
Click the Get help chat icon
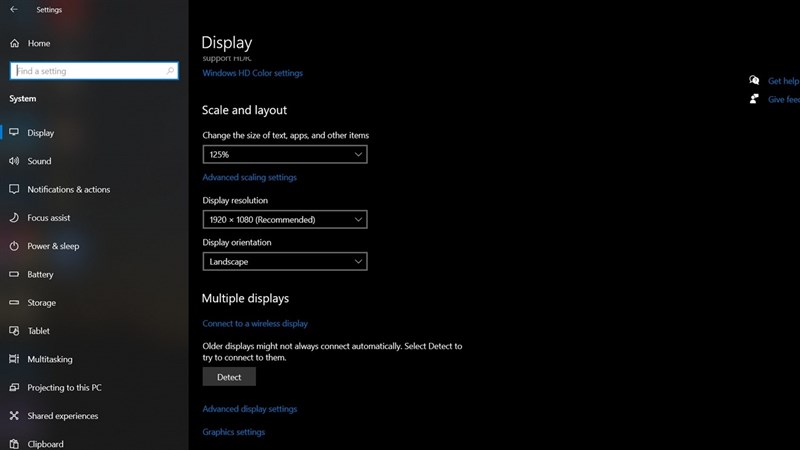click(754, 80)
